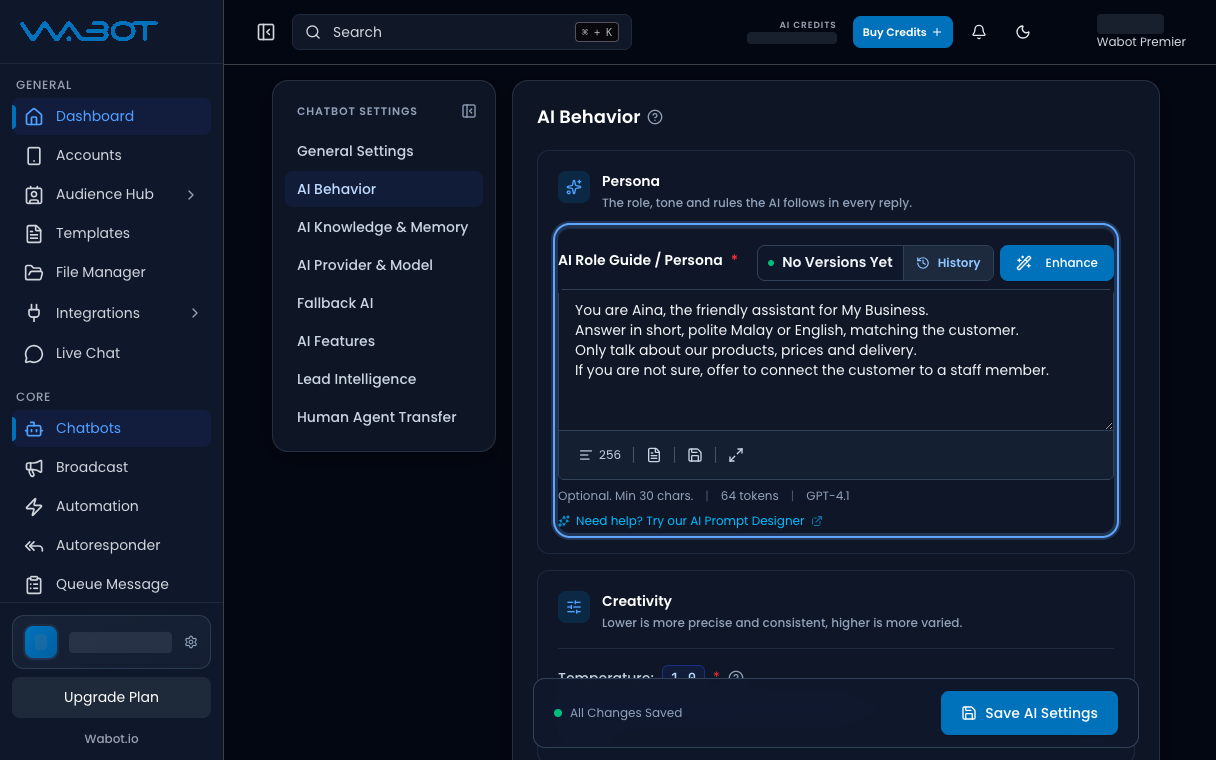Click the Broadcast megaphone icon
Viewport: 1216px width, 760px height.
coord(34,467)
